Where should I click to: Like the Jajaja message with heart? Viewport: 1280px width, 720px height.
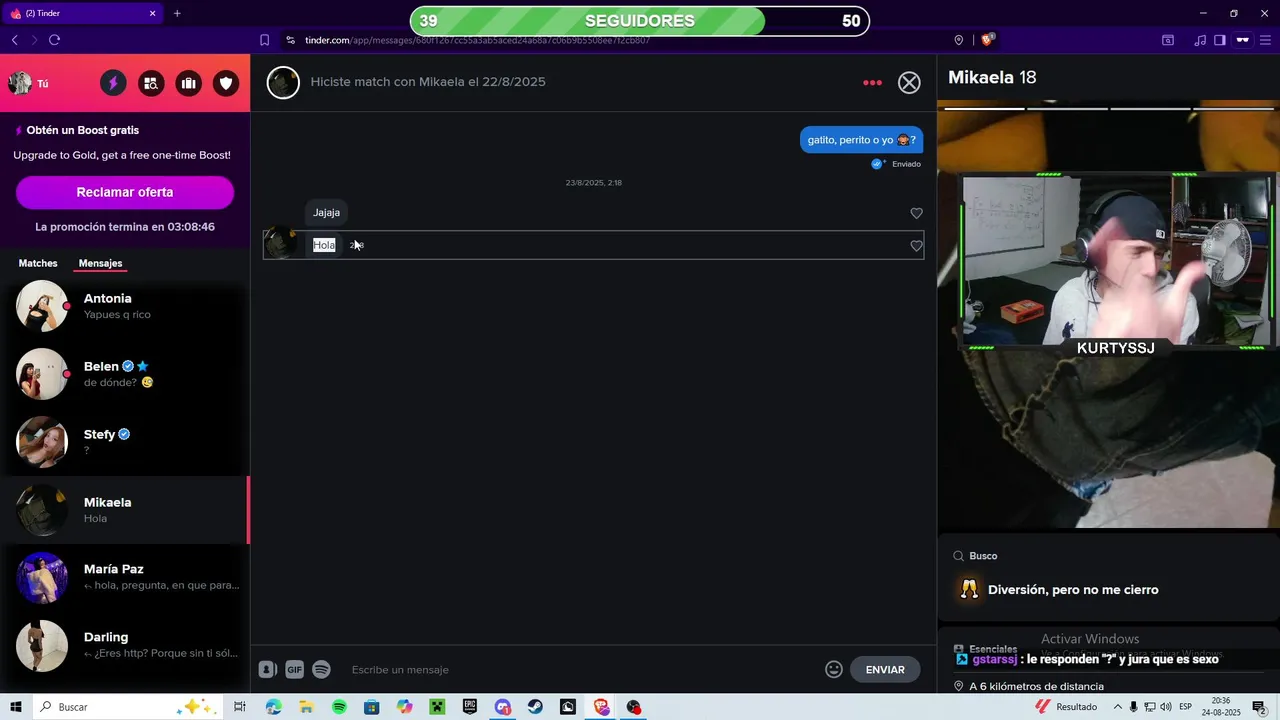click(916, 213)
